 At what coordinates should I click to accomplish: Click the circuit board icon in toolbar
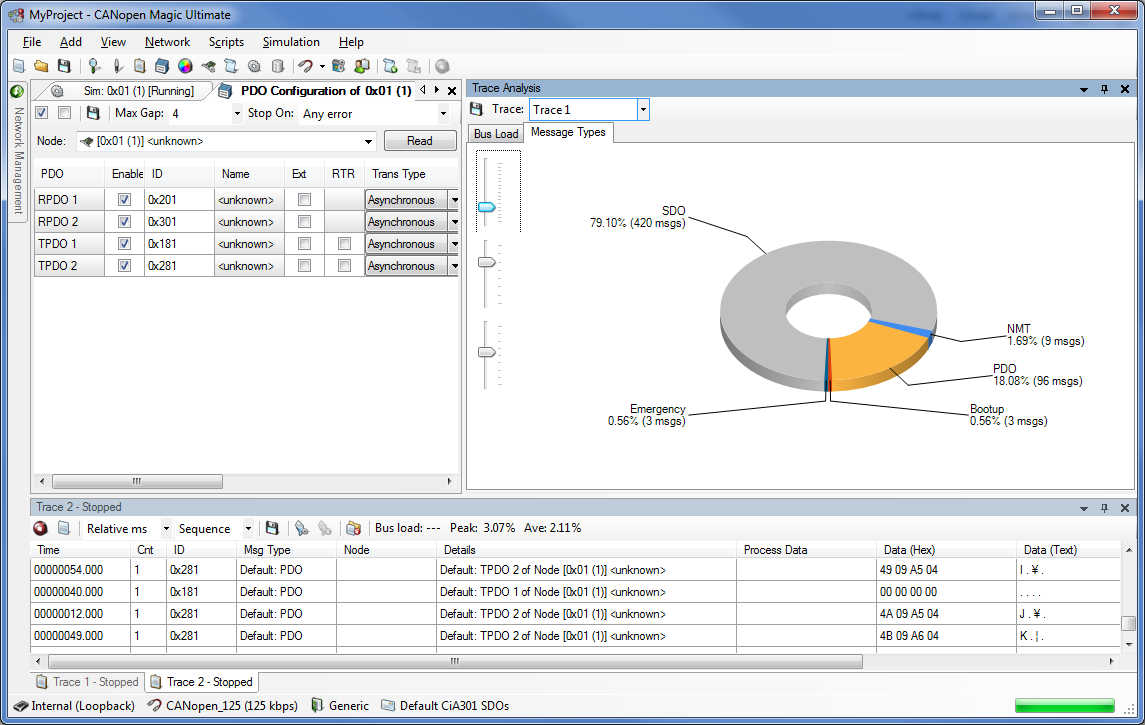point(208,66)
